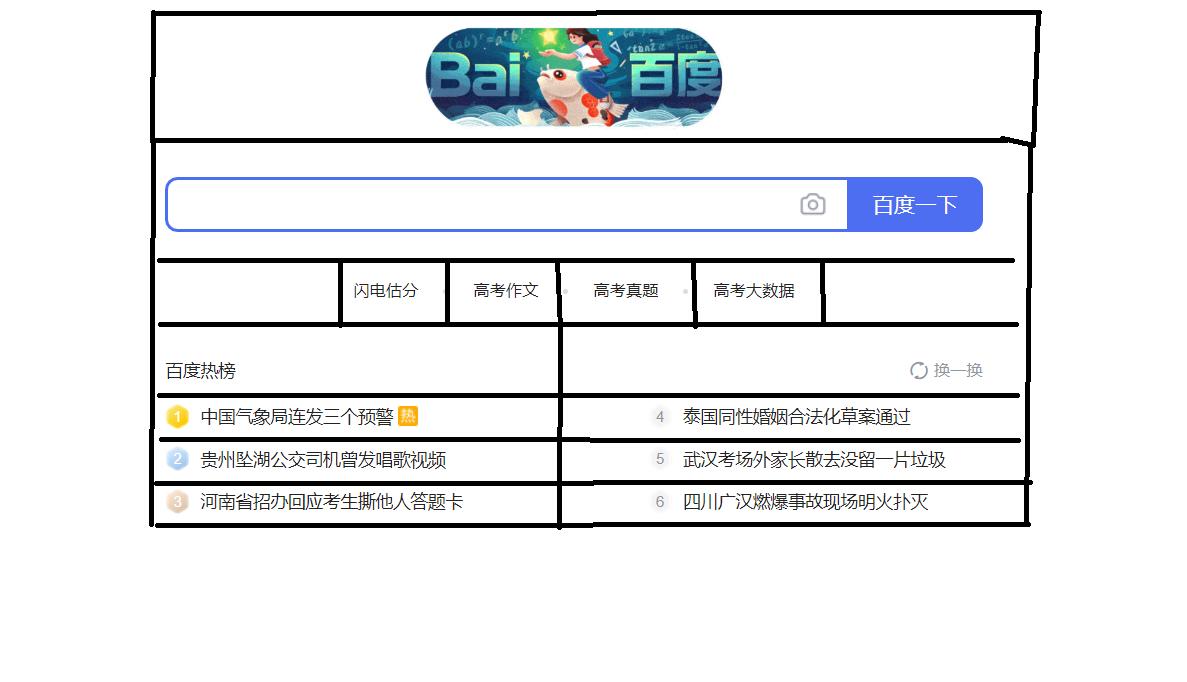Click the refresh icon beside 换一换
This screenshot has height=682, width=1187.
click(919, 369)
